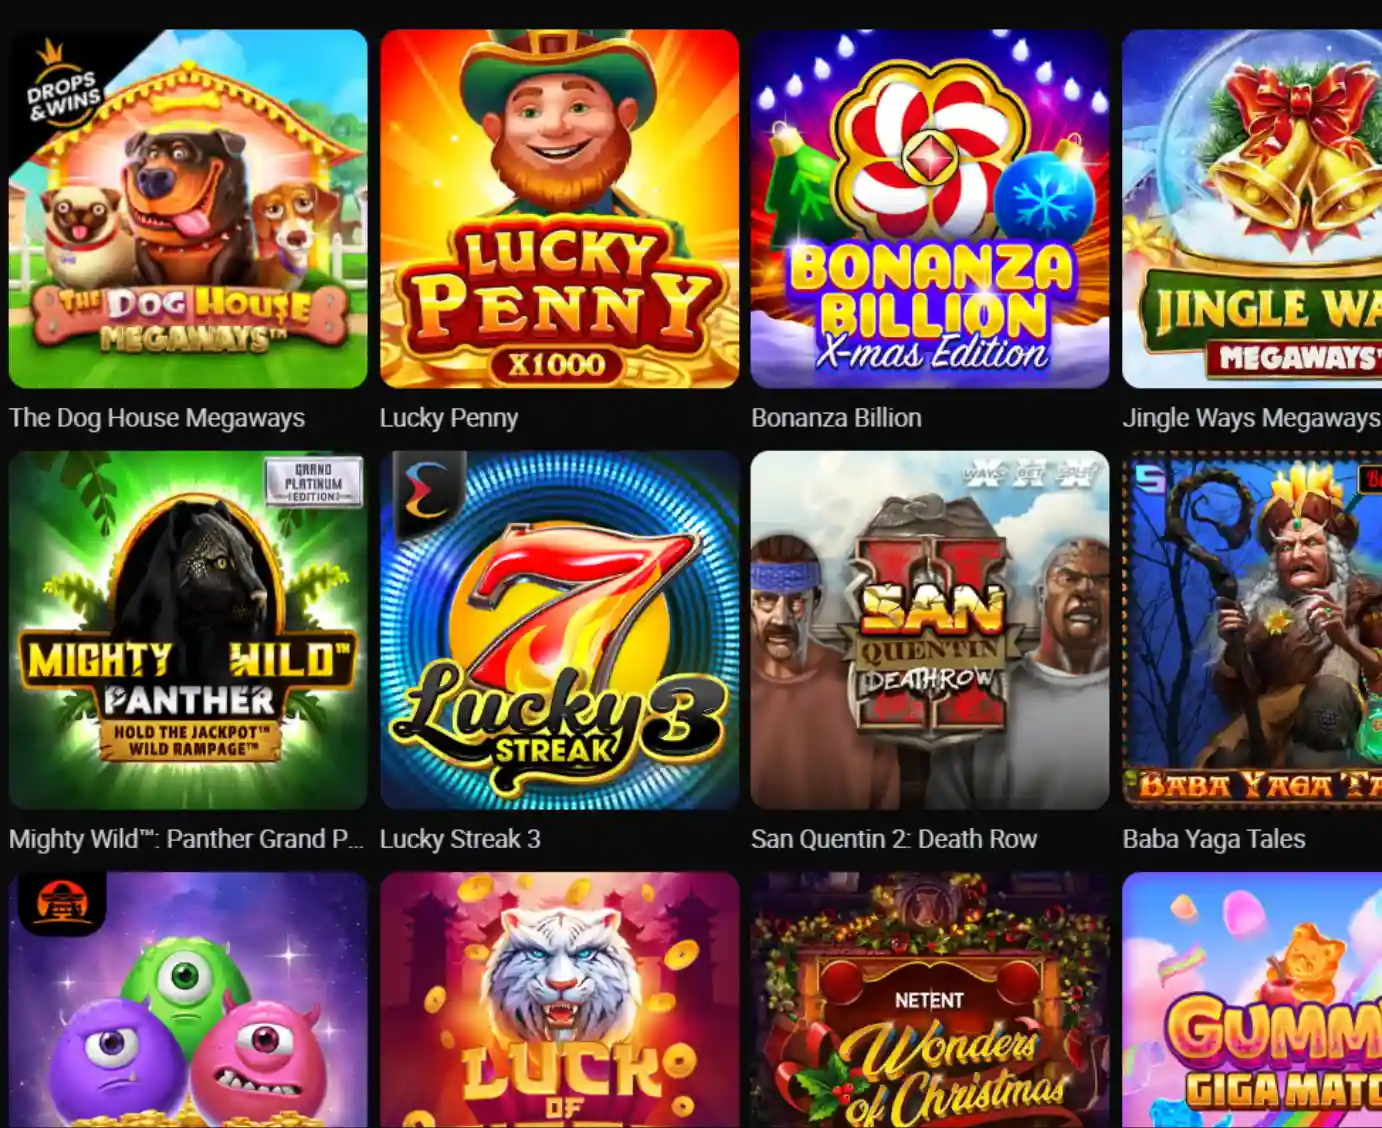Open the colorful monsters slot thumbnail
The height and width of the screenshot is (1128, 1382).
(188, 1000)
